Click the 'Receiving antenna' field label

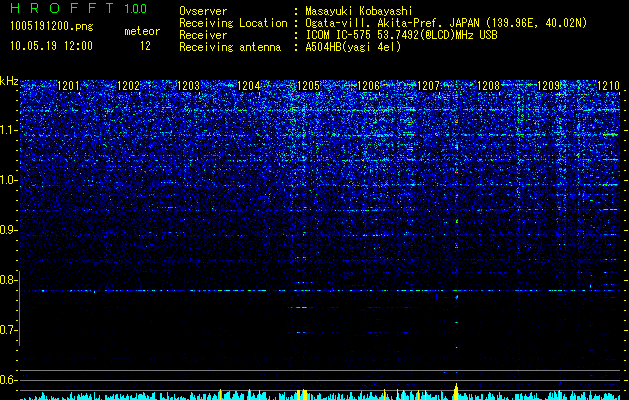coord(230,47)
